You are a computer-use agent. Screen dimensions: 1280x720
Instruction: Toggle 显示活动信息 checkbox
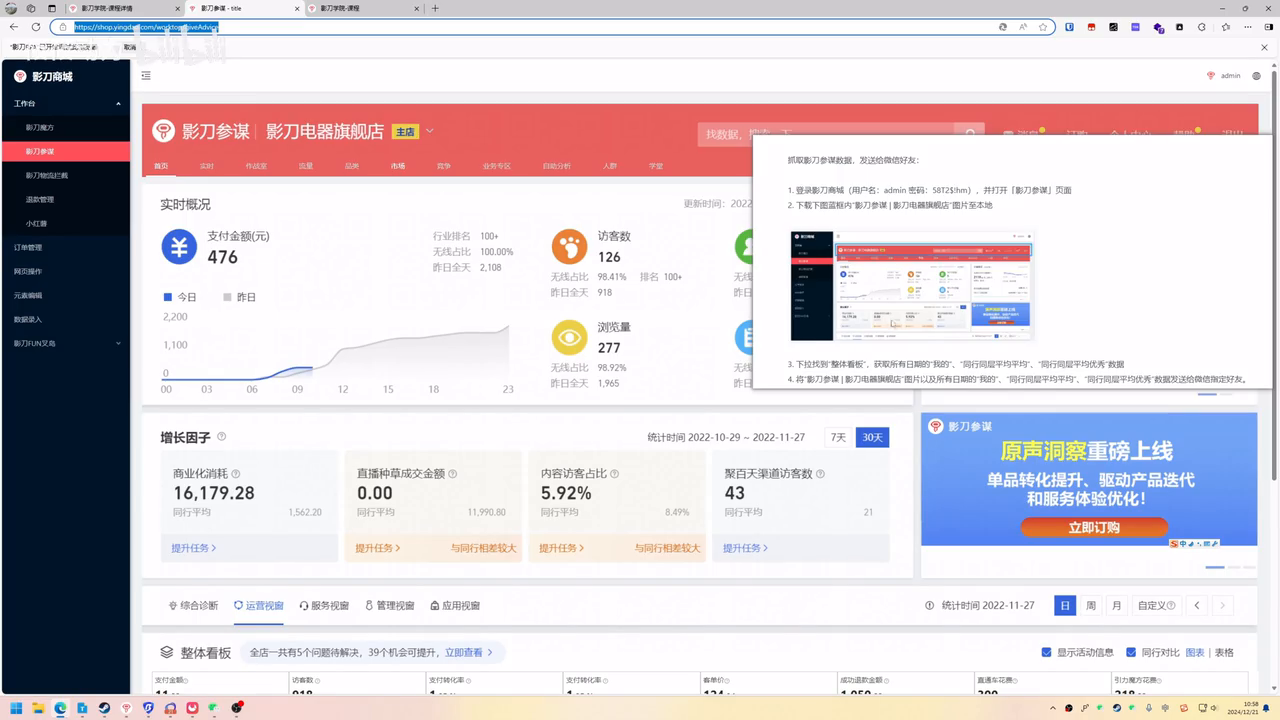pyautogui.click(x=1046, y=652)
